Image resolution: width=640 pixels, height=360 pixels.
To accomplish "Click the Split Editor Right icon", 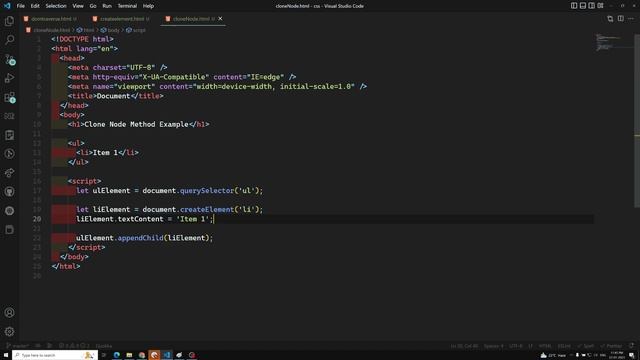I will 620,19.
